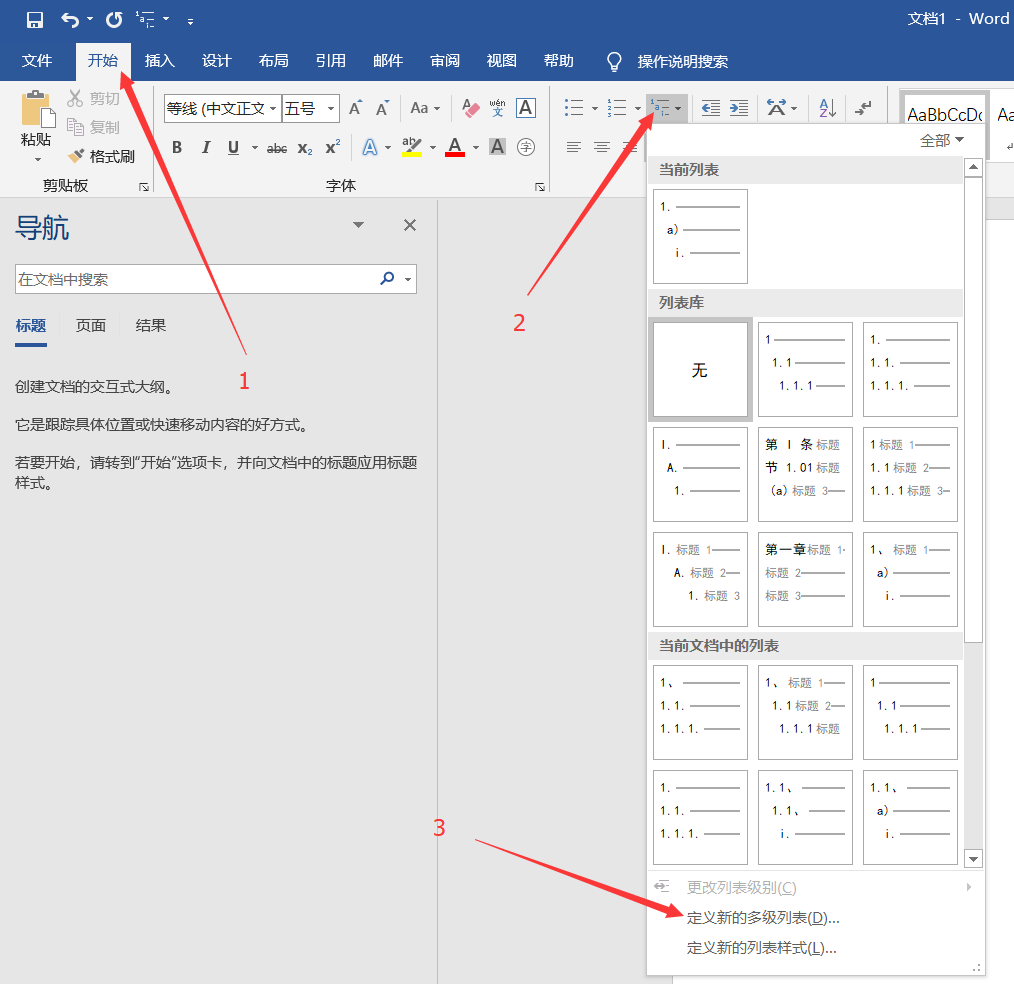The width and height of the screenshot is (1014, 984).
Task: Highlight text with yellow highlighter
Action: tap(411, 147)
